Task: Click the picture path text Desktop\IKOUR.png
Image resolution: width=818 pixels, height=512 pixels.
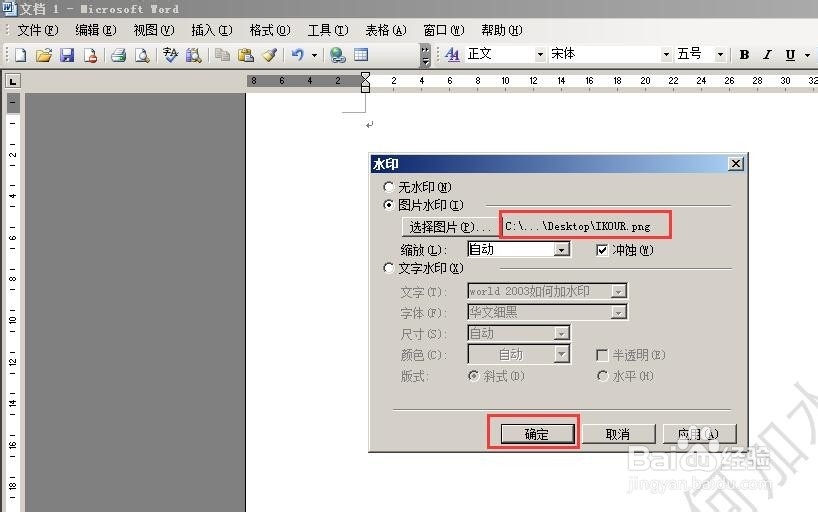Action: coord(578,227)
